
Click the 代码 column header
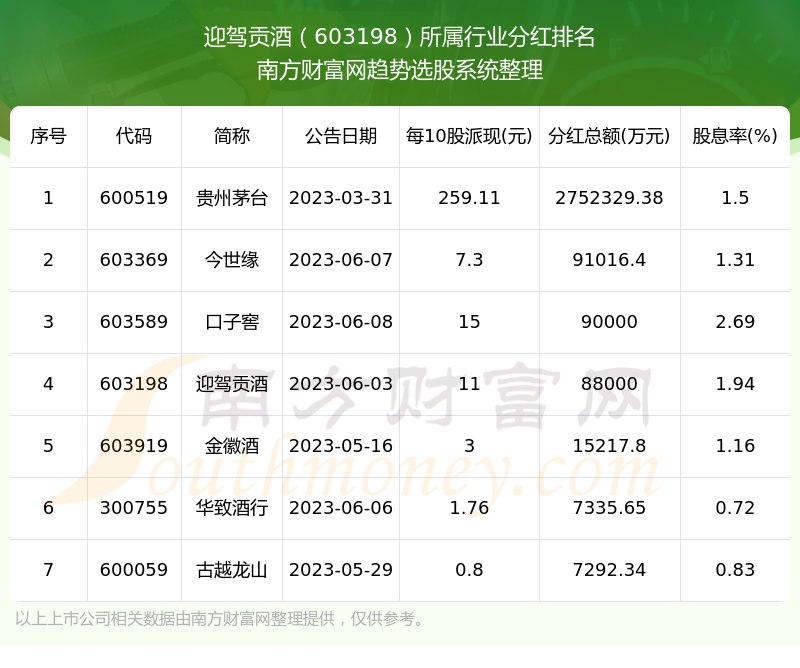(134, 136)
